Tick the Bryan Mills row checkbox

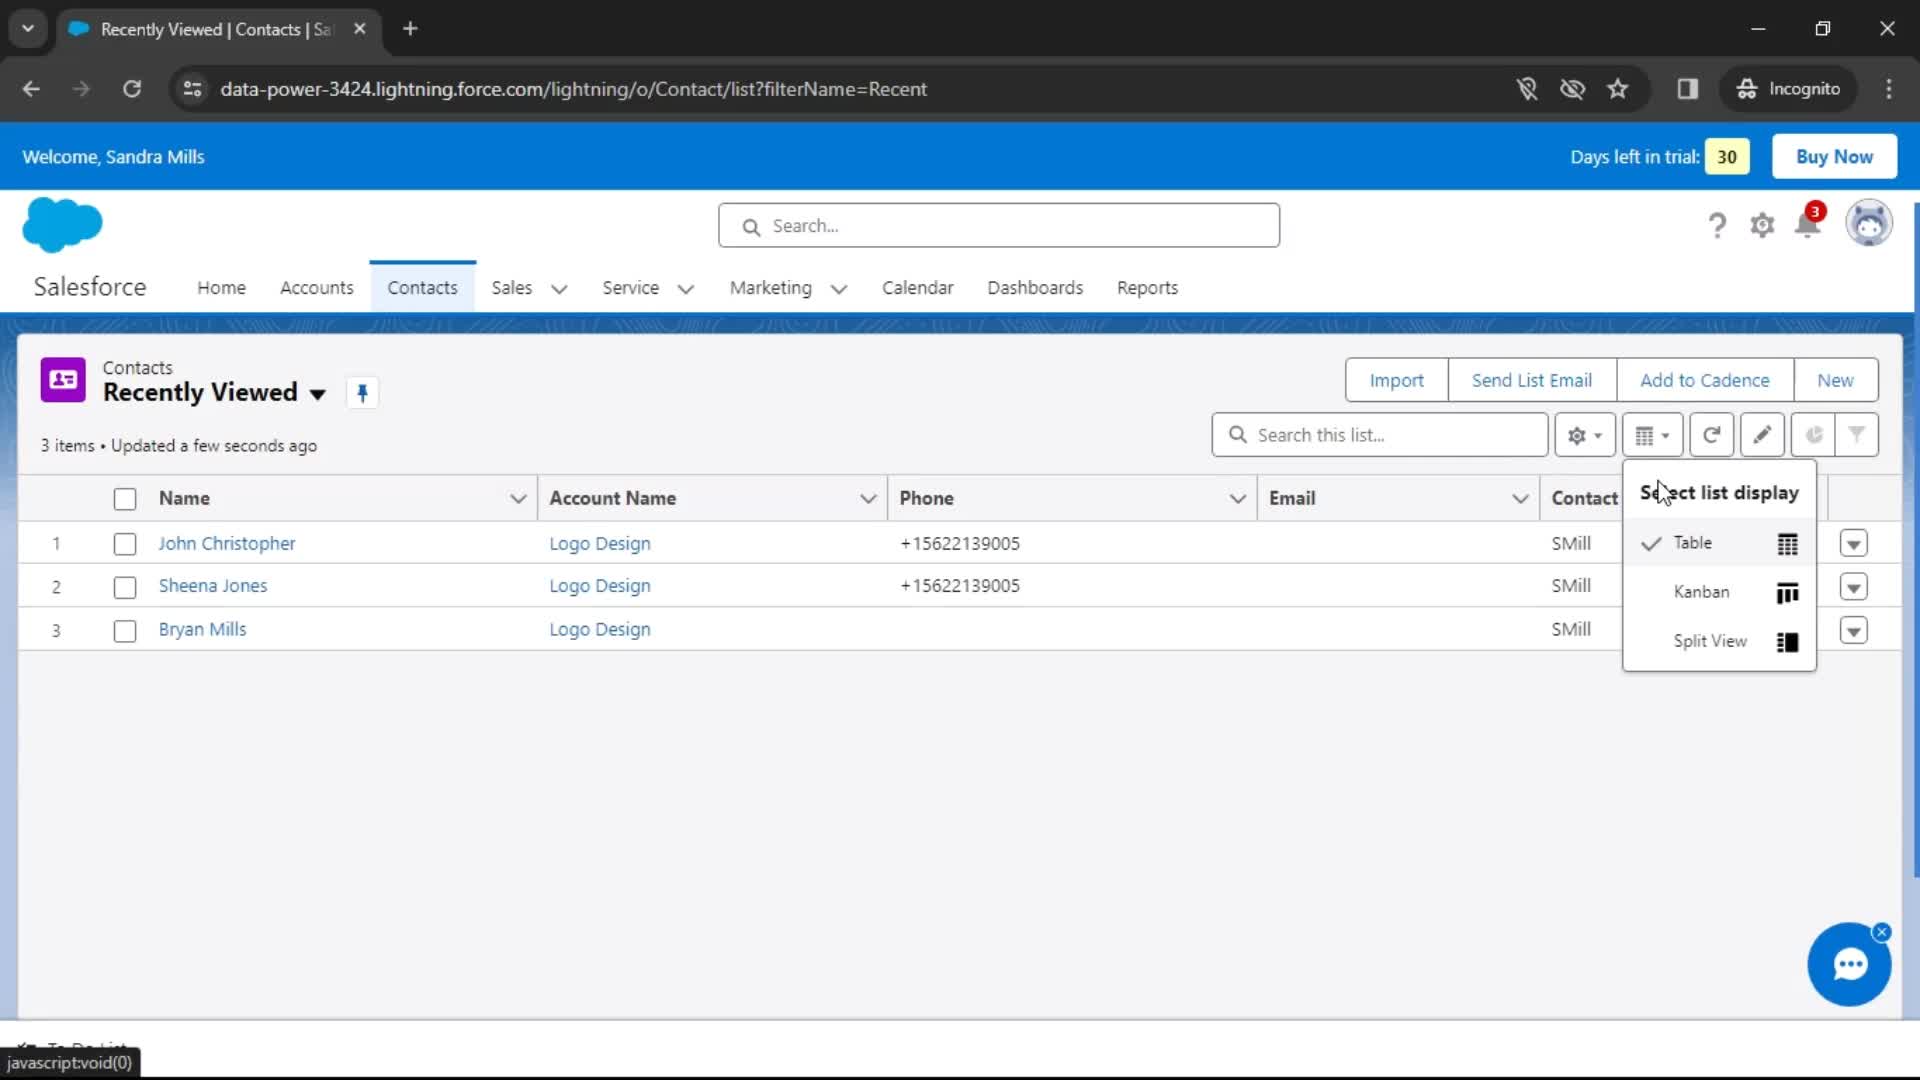(125, 631)
